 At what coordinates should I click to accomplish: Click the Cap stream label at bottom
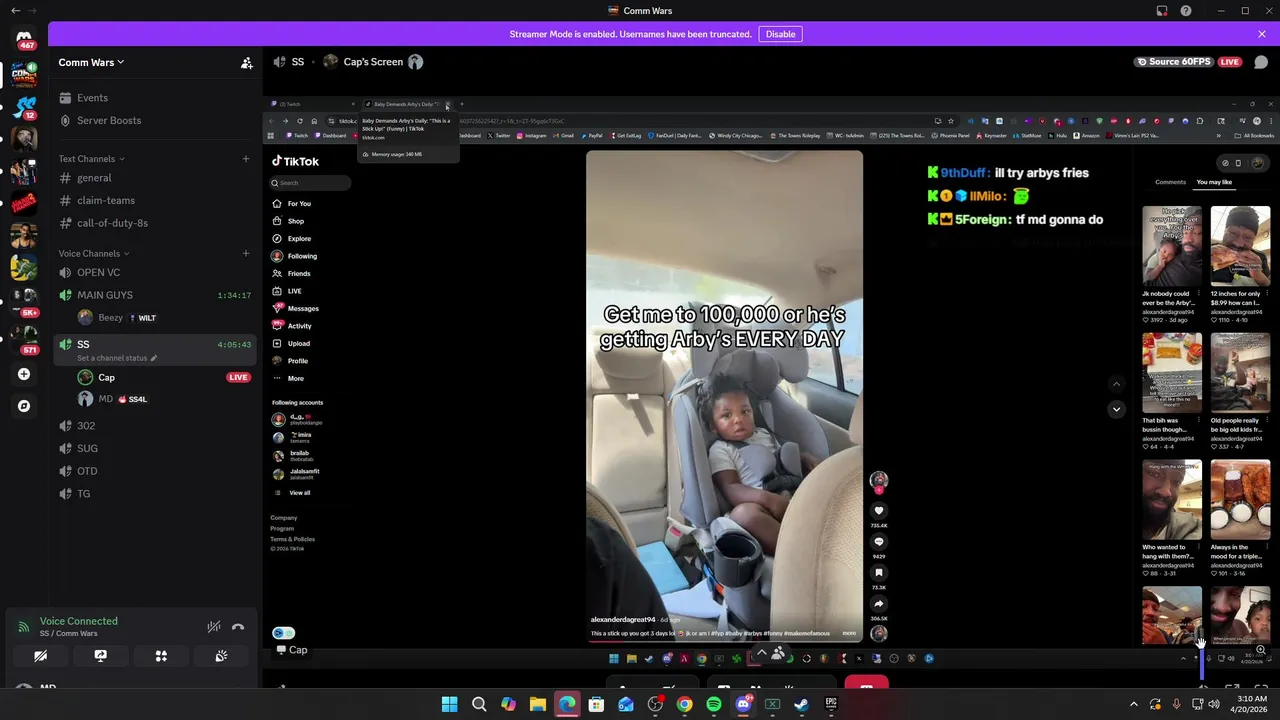click(x=292, y=650)
